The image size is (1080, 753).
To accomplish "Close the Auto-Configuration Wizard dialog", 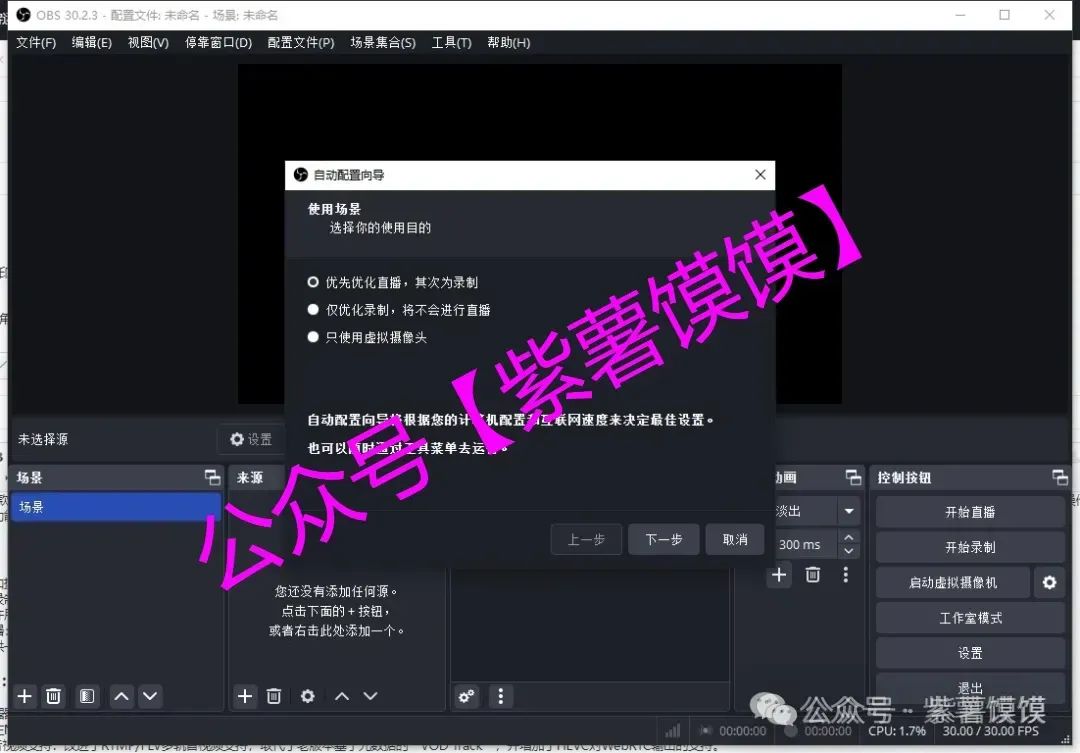I will (x=760, y=175).
